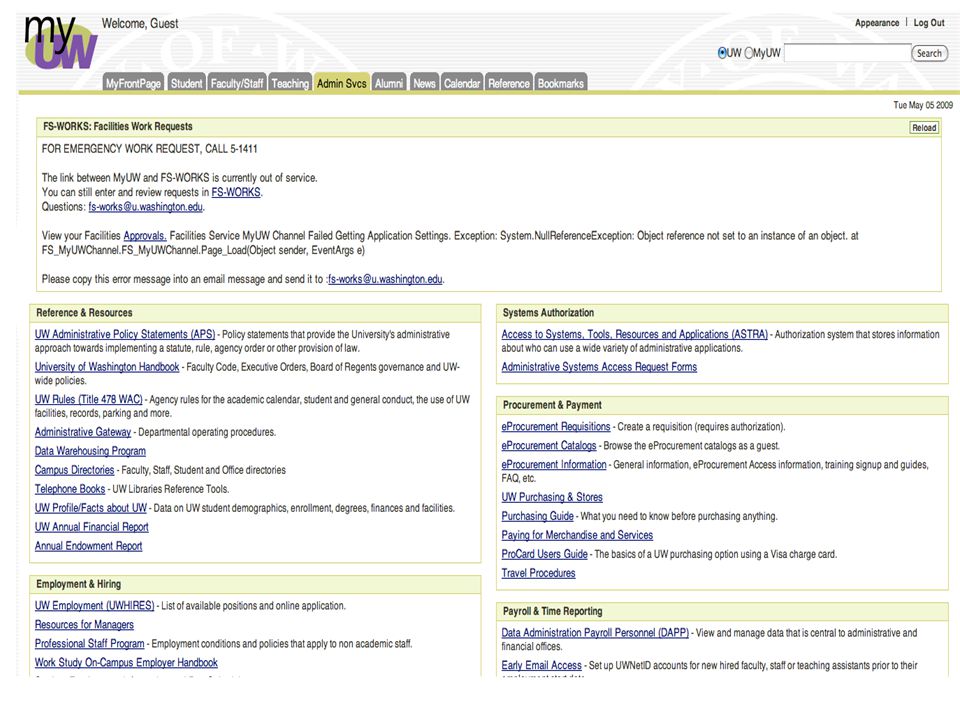
Task: Click UW Rules (Title 478 WAC)
Action: pyautogui.click(x=89, y=399)
